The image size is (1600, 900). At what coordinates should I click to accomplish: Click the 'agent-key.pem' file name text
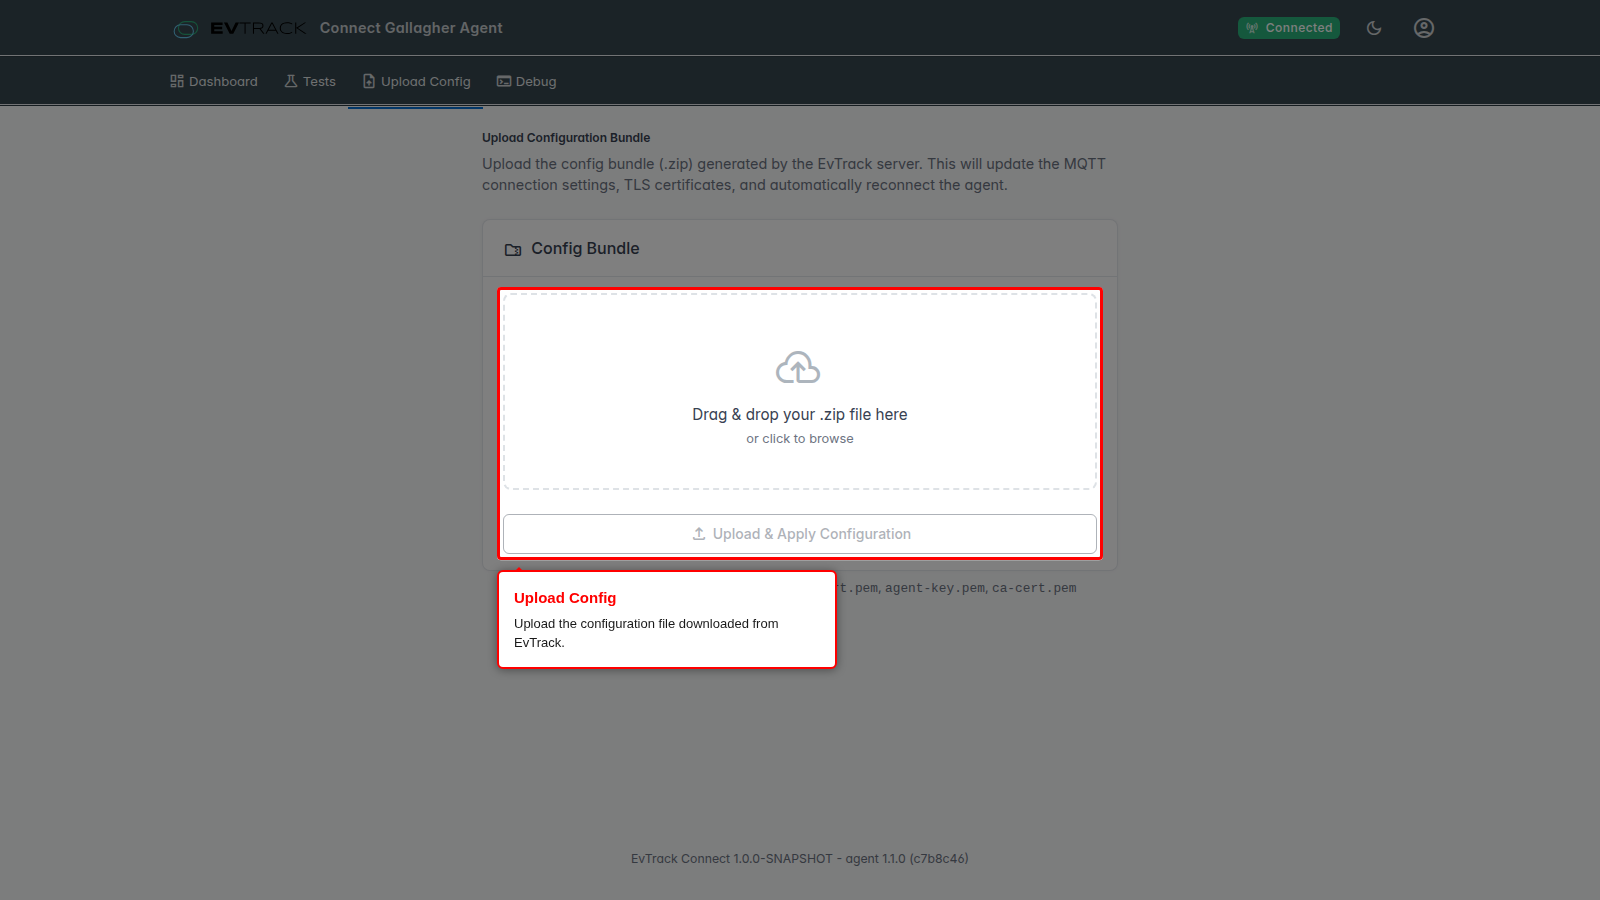(935, 588)
